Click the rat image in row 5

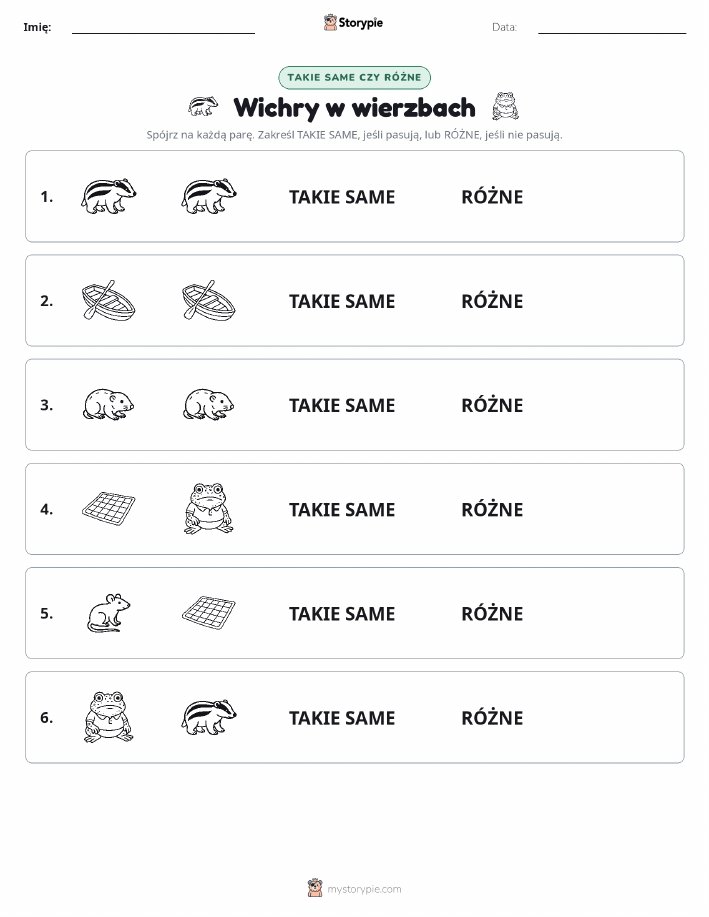(x=108, y=612)
